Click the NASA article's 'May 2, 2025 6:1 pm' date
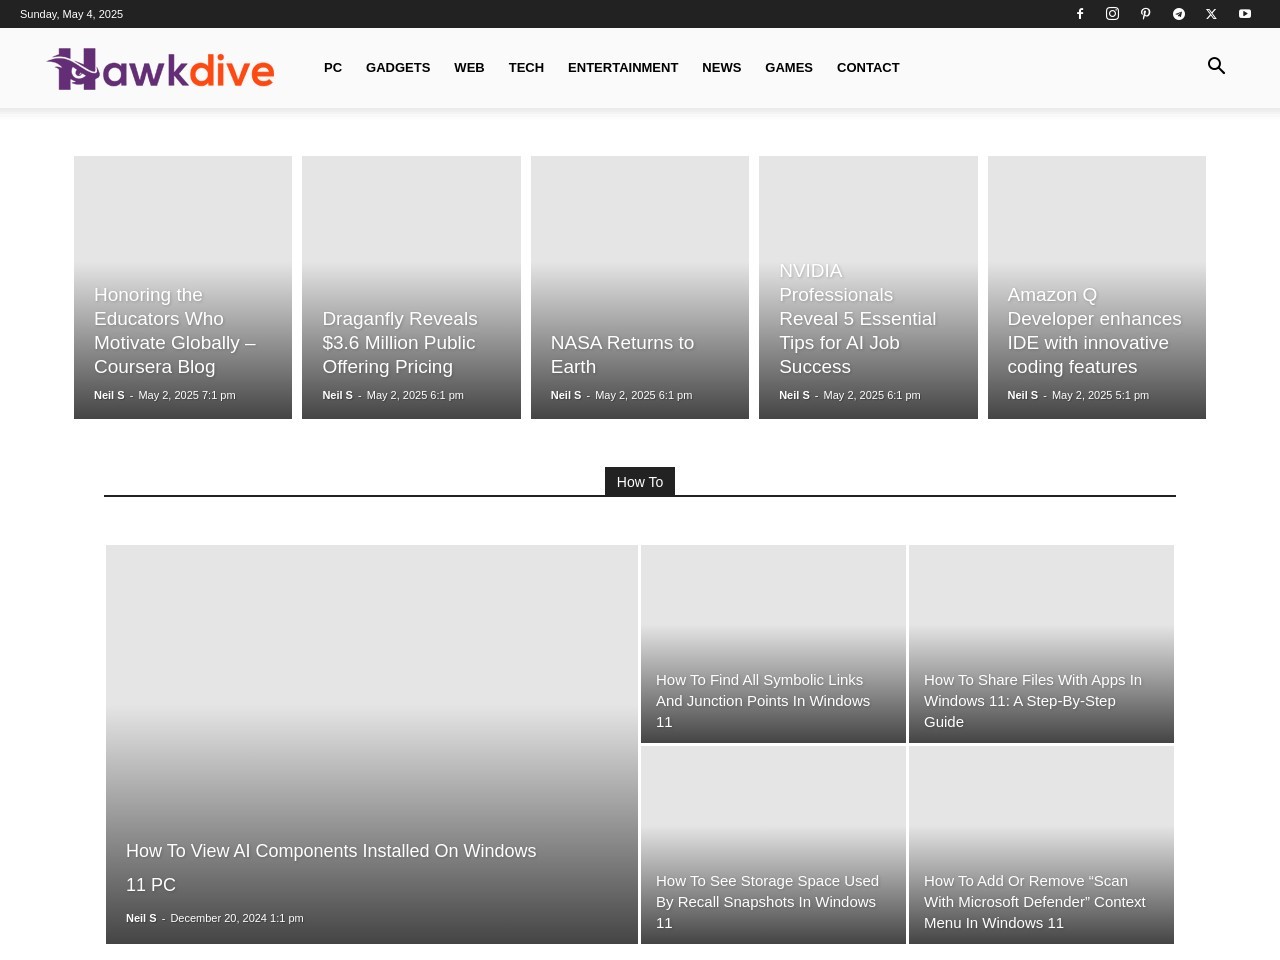1280x960 pixels. [643, 395]
